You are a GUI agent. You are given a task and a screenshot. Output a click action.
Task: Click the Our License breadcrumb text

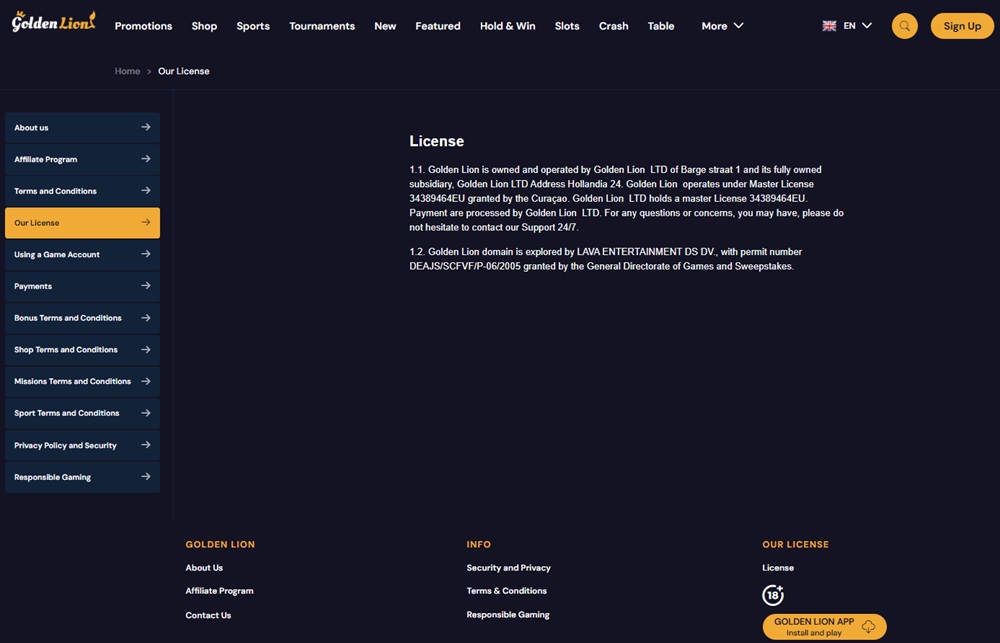[x=184, y=71]
